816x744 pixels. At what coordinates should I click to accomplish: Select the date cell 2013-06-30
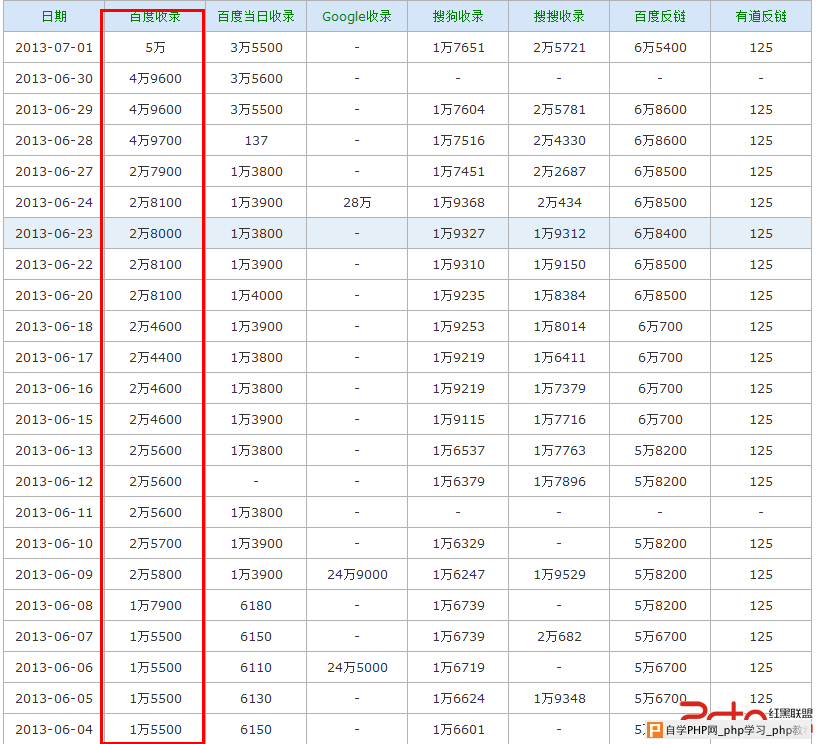click(54, 79)
